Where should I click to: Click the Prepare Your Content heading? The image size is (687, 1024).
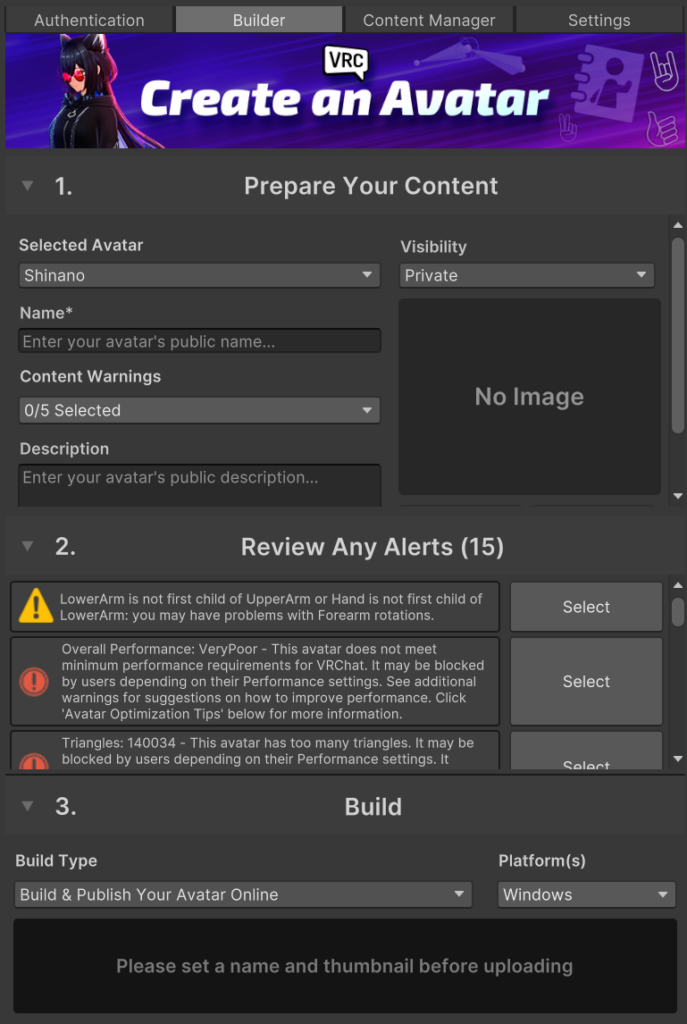pyautogui.click(x=371, y=186)
